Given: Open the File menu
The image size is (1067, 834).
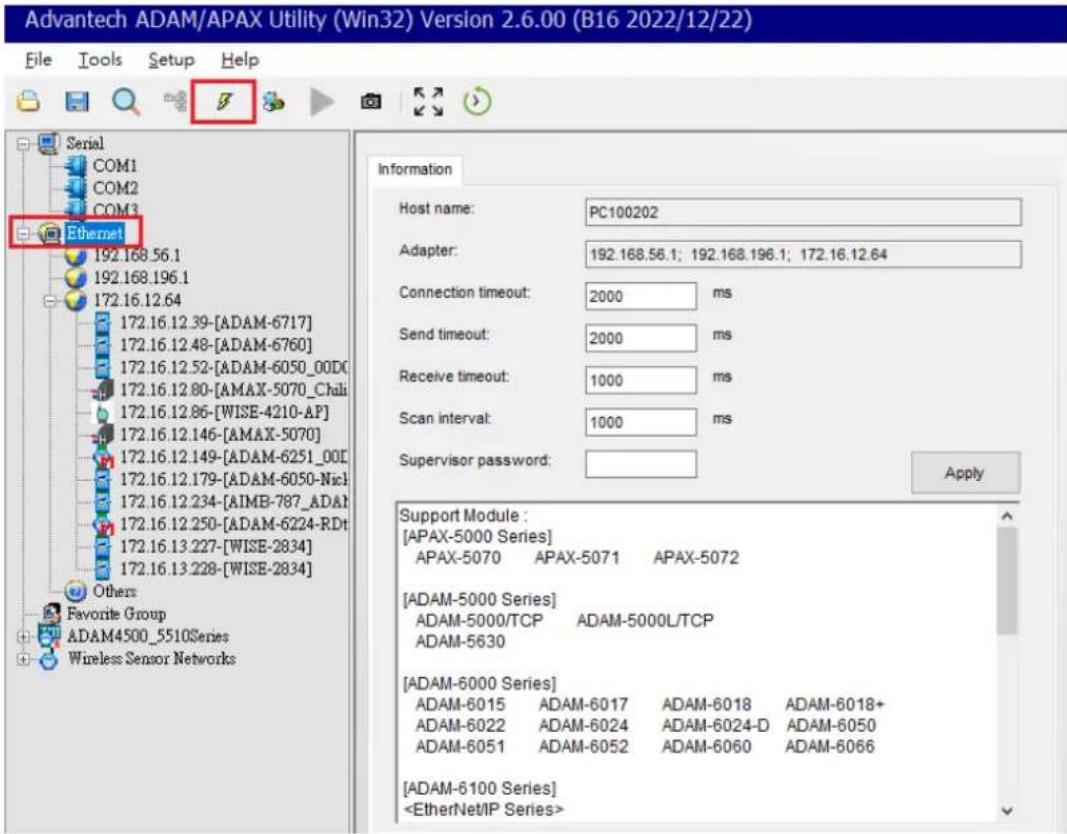Looking at the screenshot, I should [x=38, y=60].
